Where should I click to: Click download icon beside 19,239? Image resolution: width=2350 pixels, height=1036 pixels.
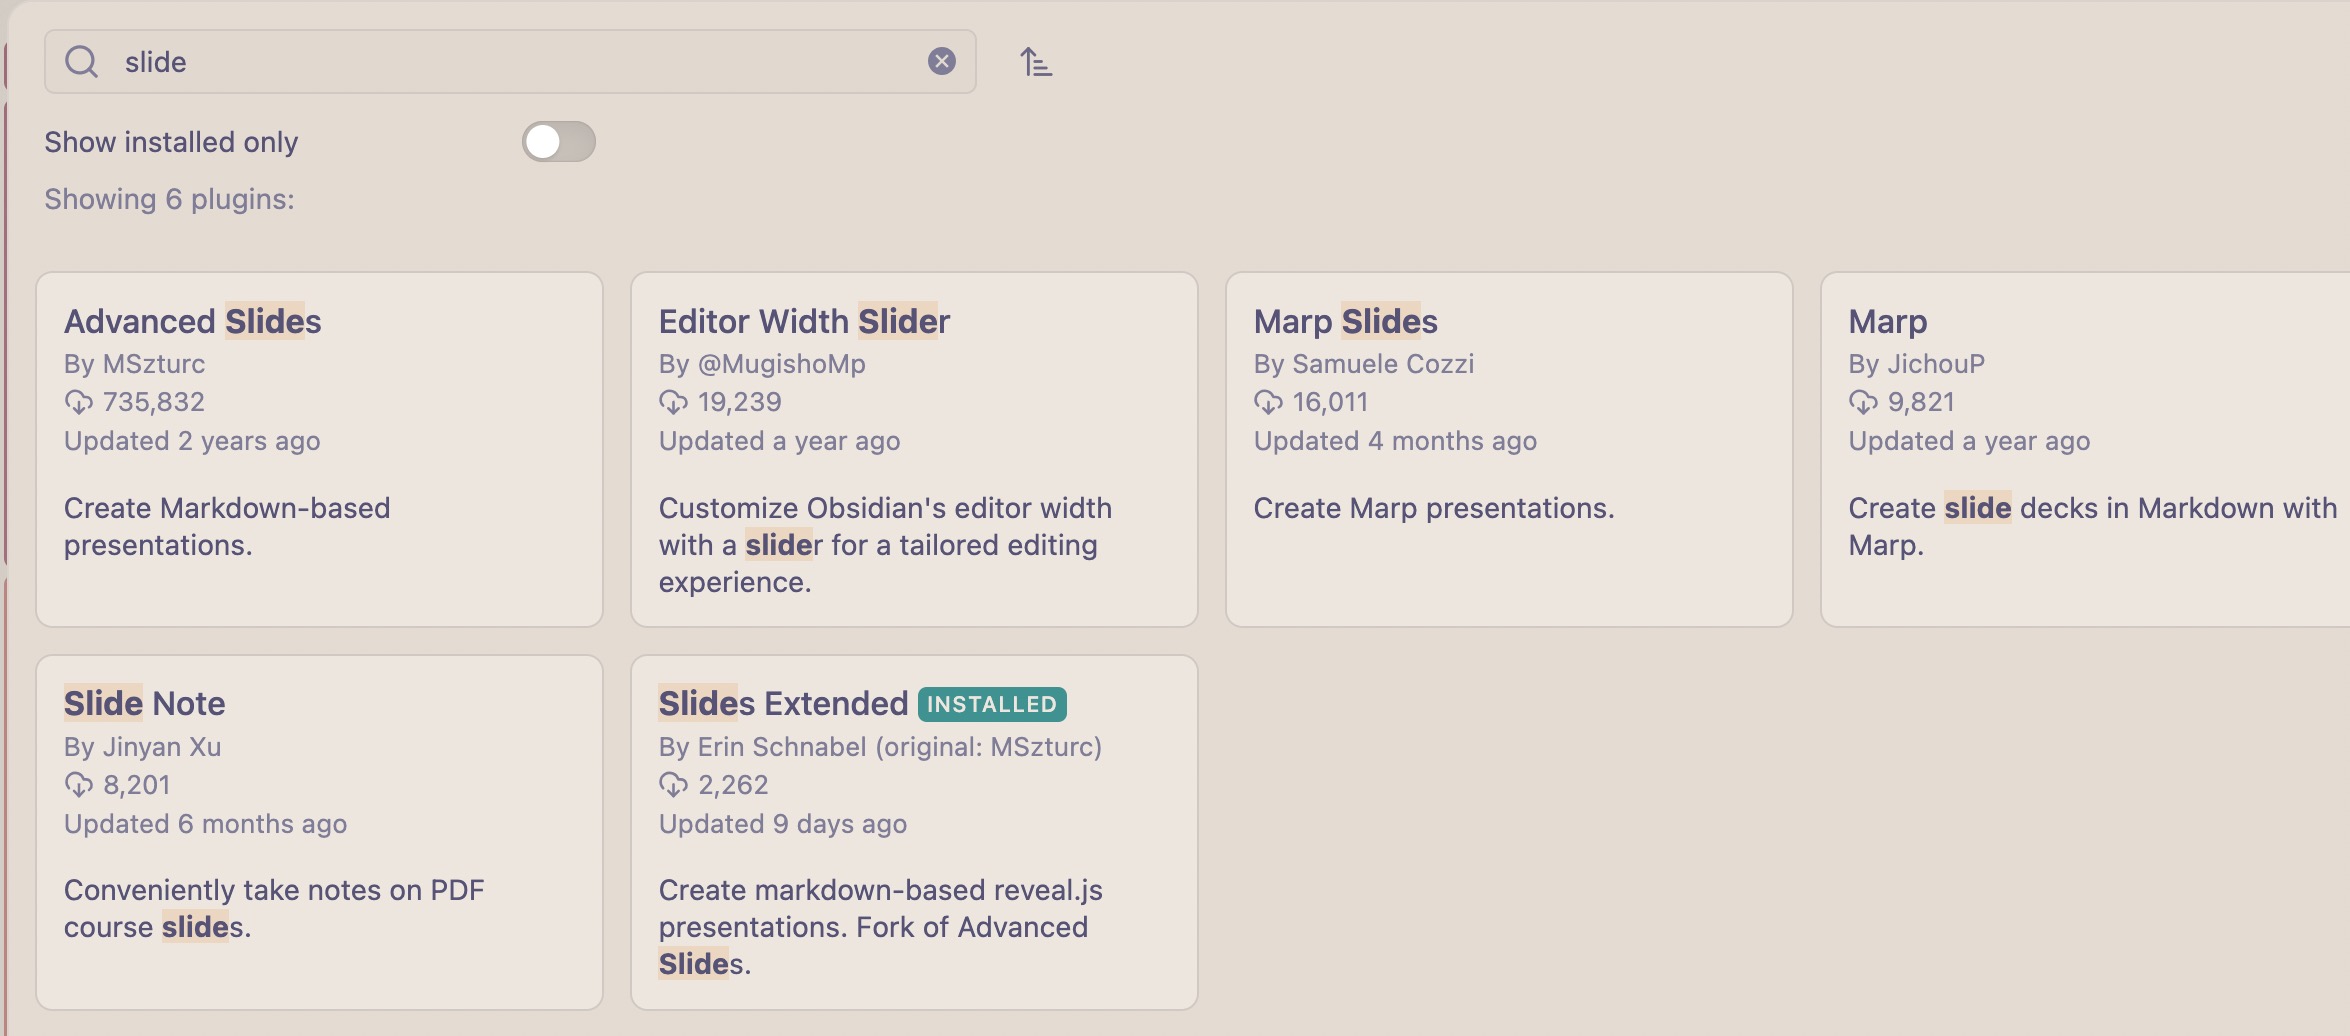tap(673, 402)
